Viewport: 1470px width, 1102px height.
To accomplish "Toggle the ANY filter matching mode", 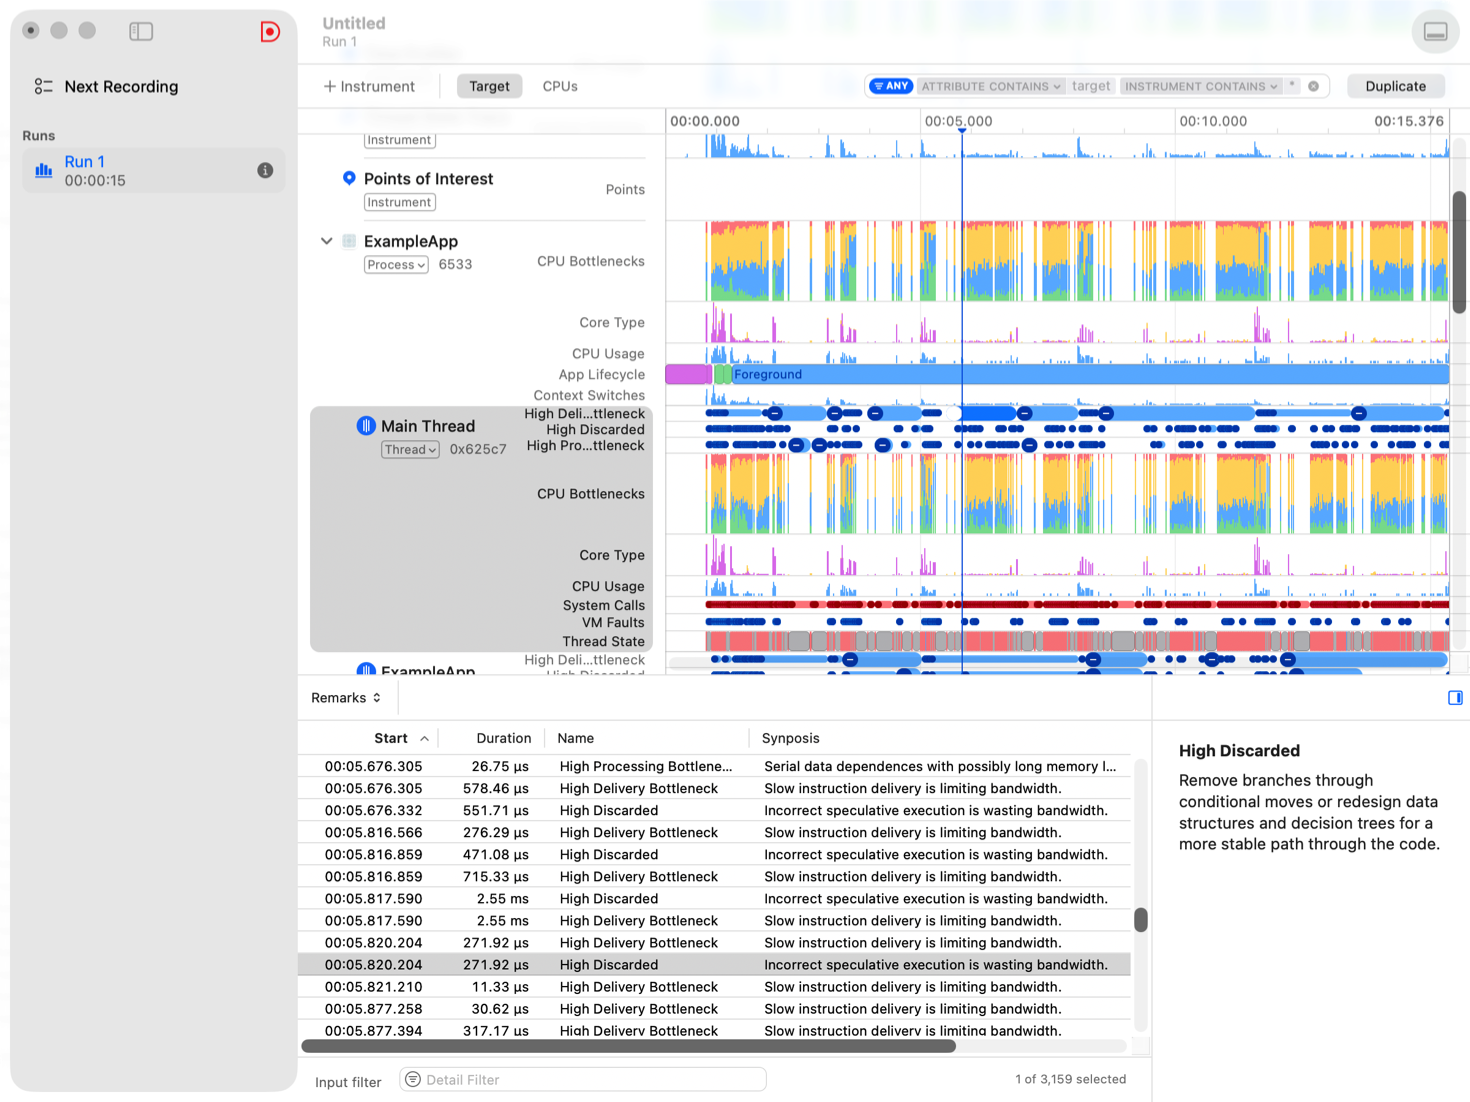I will (x=889, y=86).
